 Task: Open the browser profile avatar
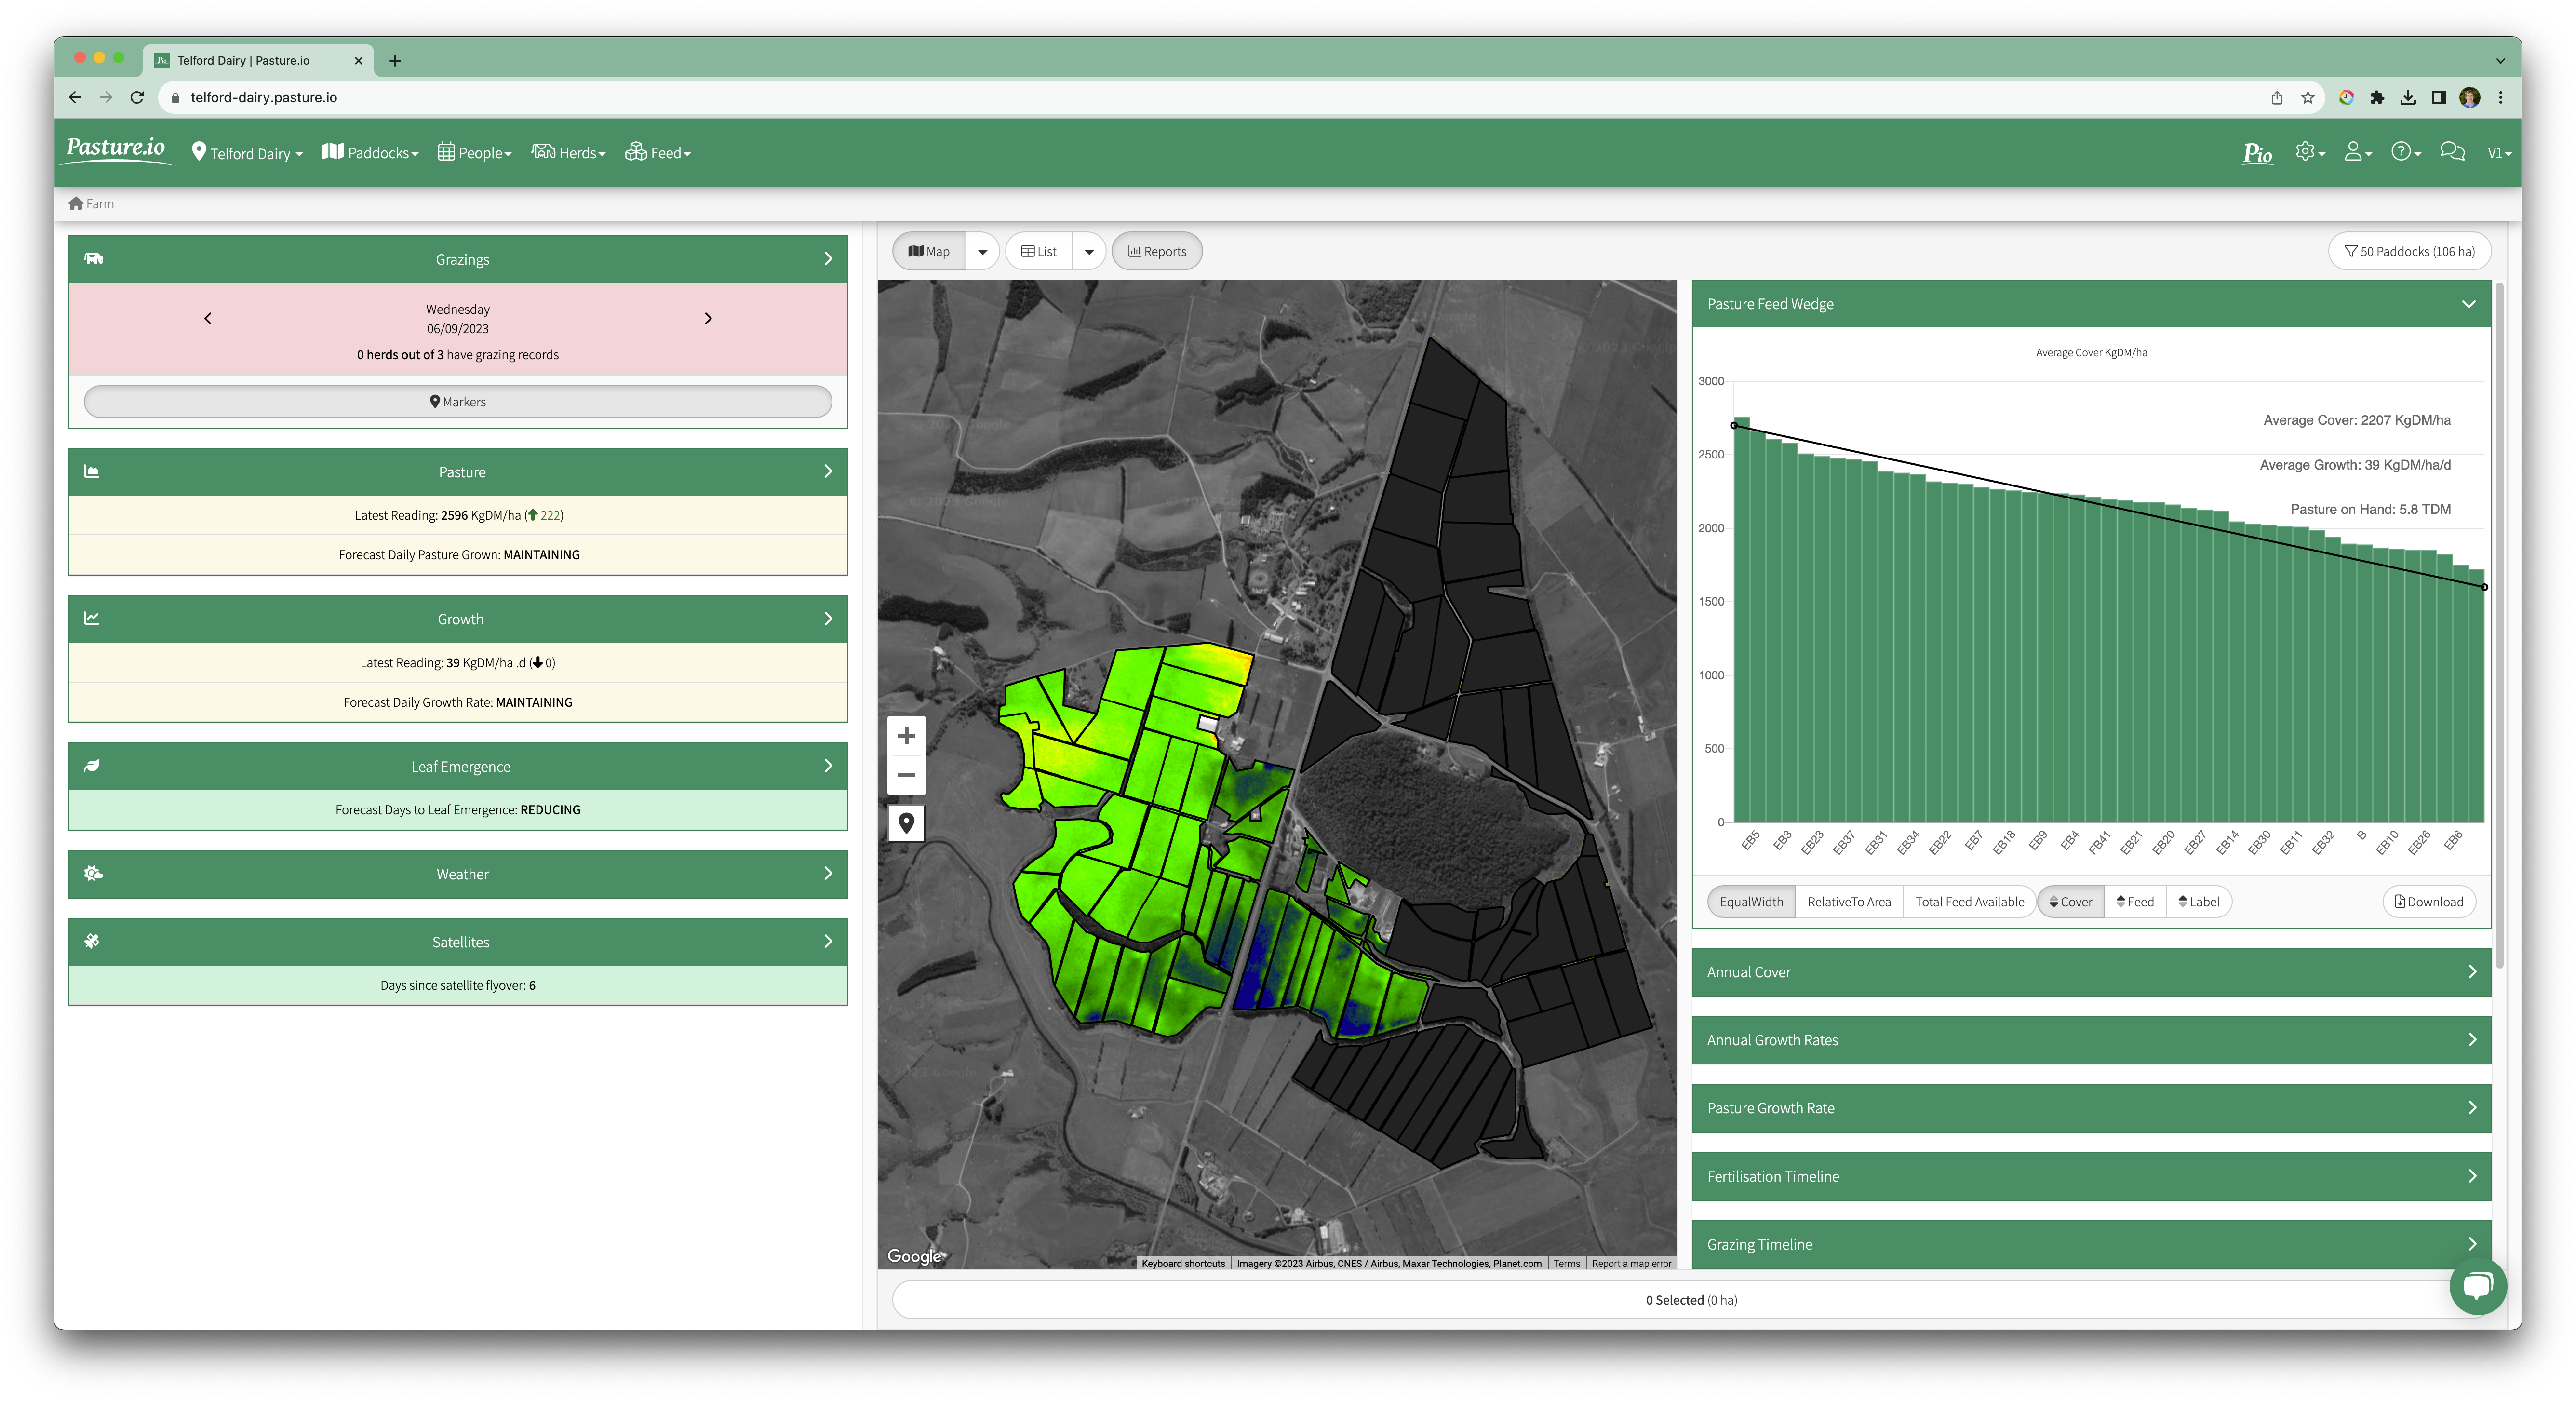click(x=2470, y=97)
